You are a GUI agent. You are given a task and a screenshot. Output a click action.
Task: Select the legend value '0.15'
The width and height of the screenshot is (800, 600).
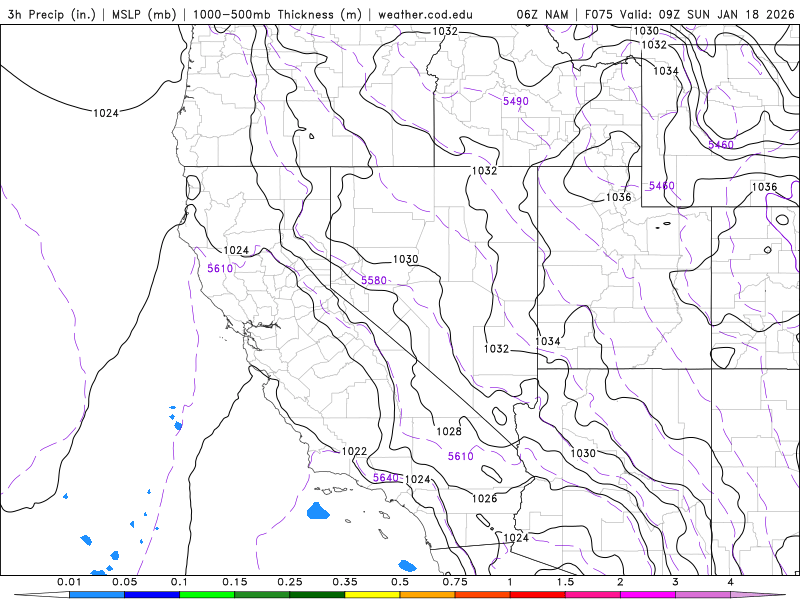[x=235, y=582]
